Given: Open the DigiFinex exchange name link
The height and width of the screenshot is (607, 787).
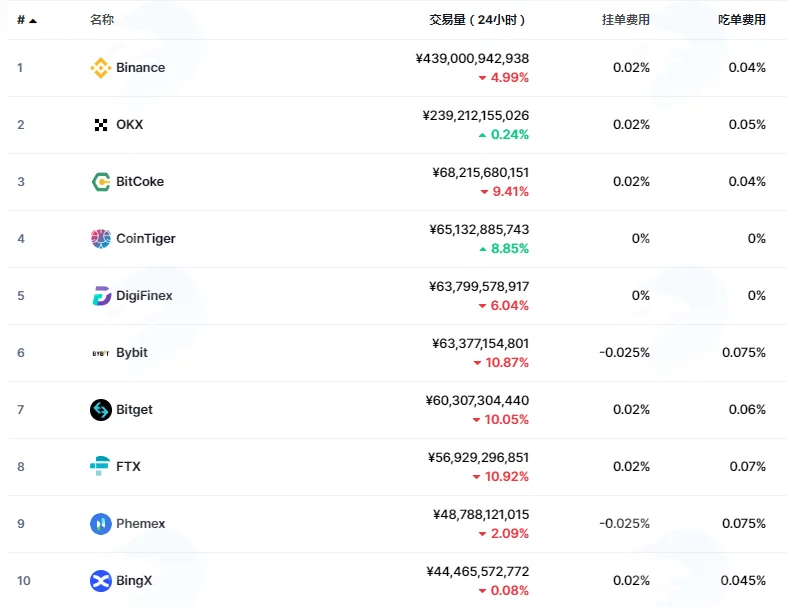Looking at the screenshot, I should pyautogui.click(x=144, y=296).
